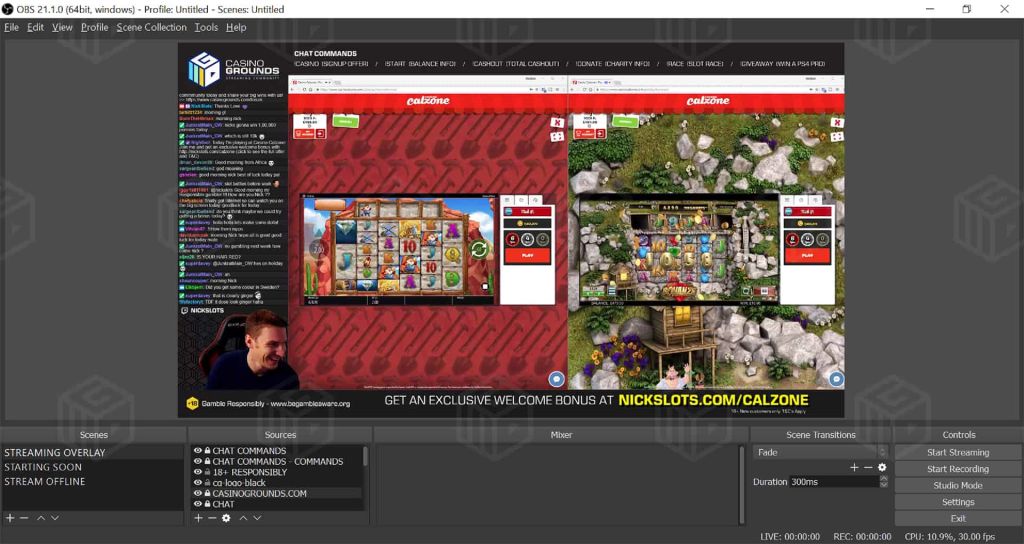Hide the cg-logo-black source

click(x=197, y=483)
